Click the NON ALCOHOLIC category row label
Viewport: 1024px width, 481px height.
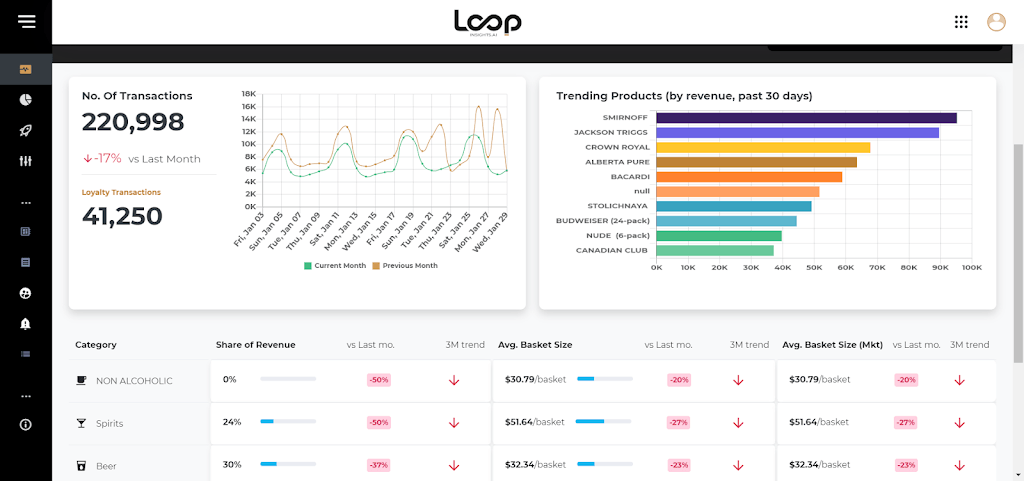coord(134,380)
